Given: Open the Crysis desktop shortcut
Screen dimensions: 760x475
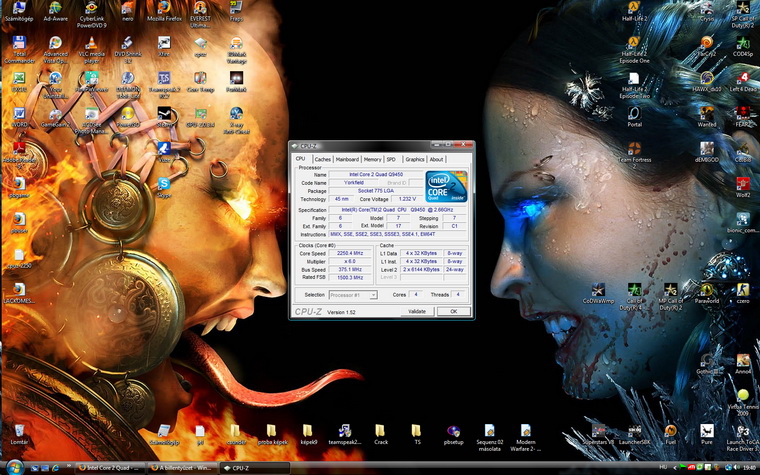Looking at the screenshot, I should pyautogui.click(x=707, y=12).
